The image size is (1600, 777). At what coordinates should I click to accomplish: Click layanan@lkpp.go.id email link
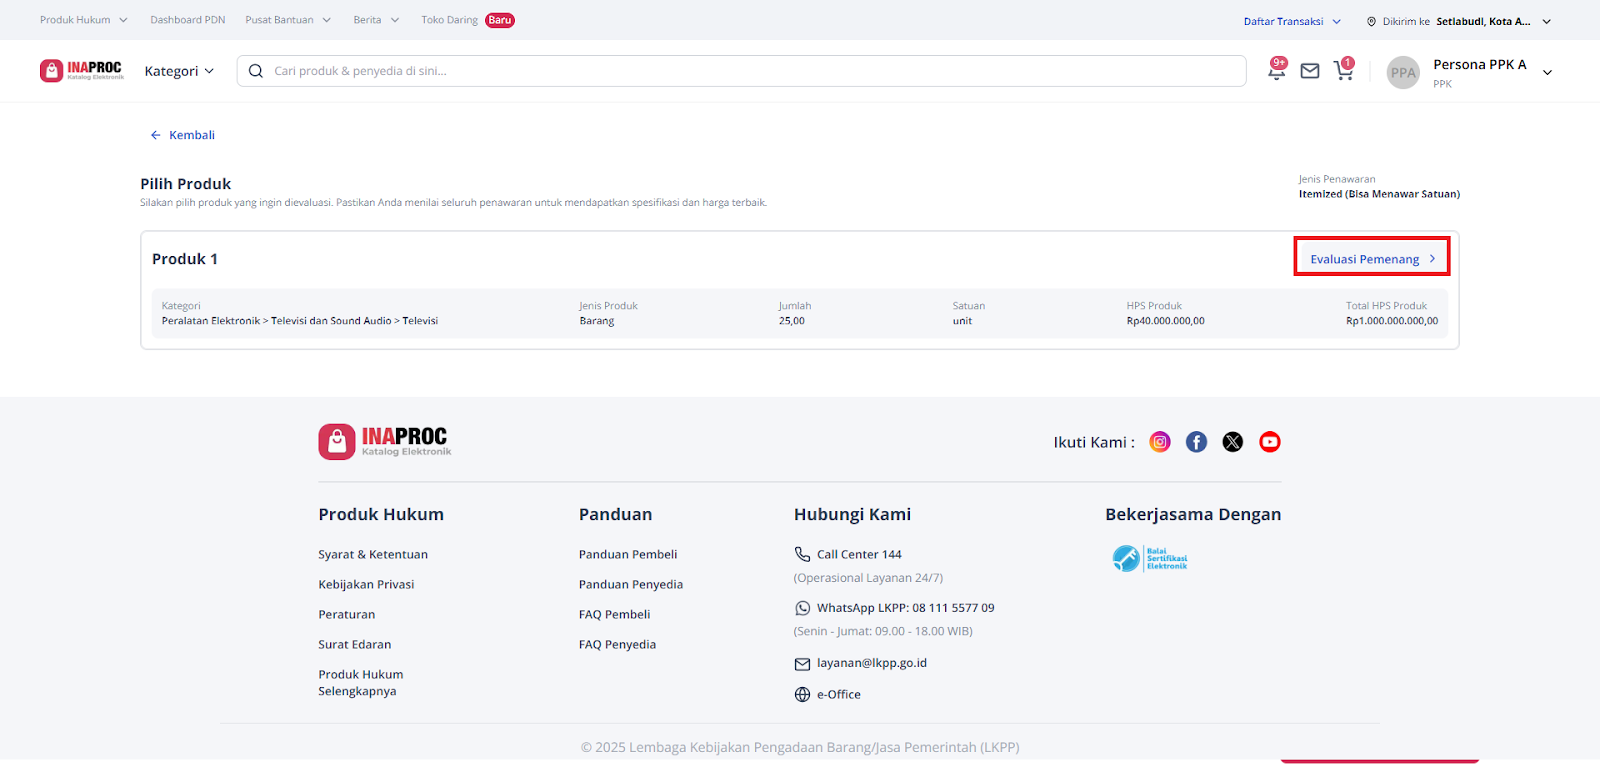[x=872, y=663]
